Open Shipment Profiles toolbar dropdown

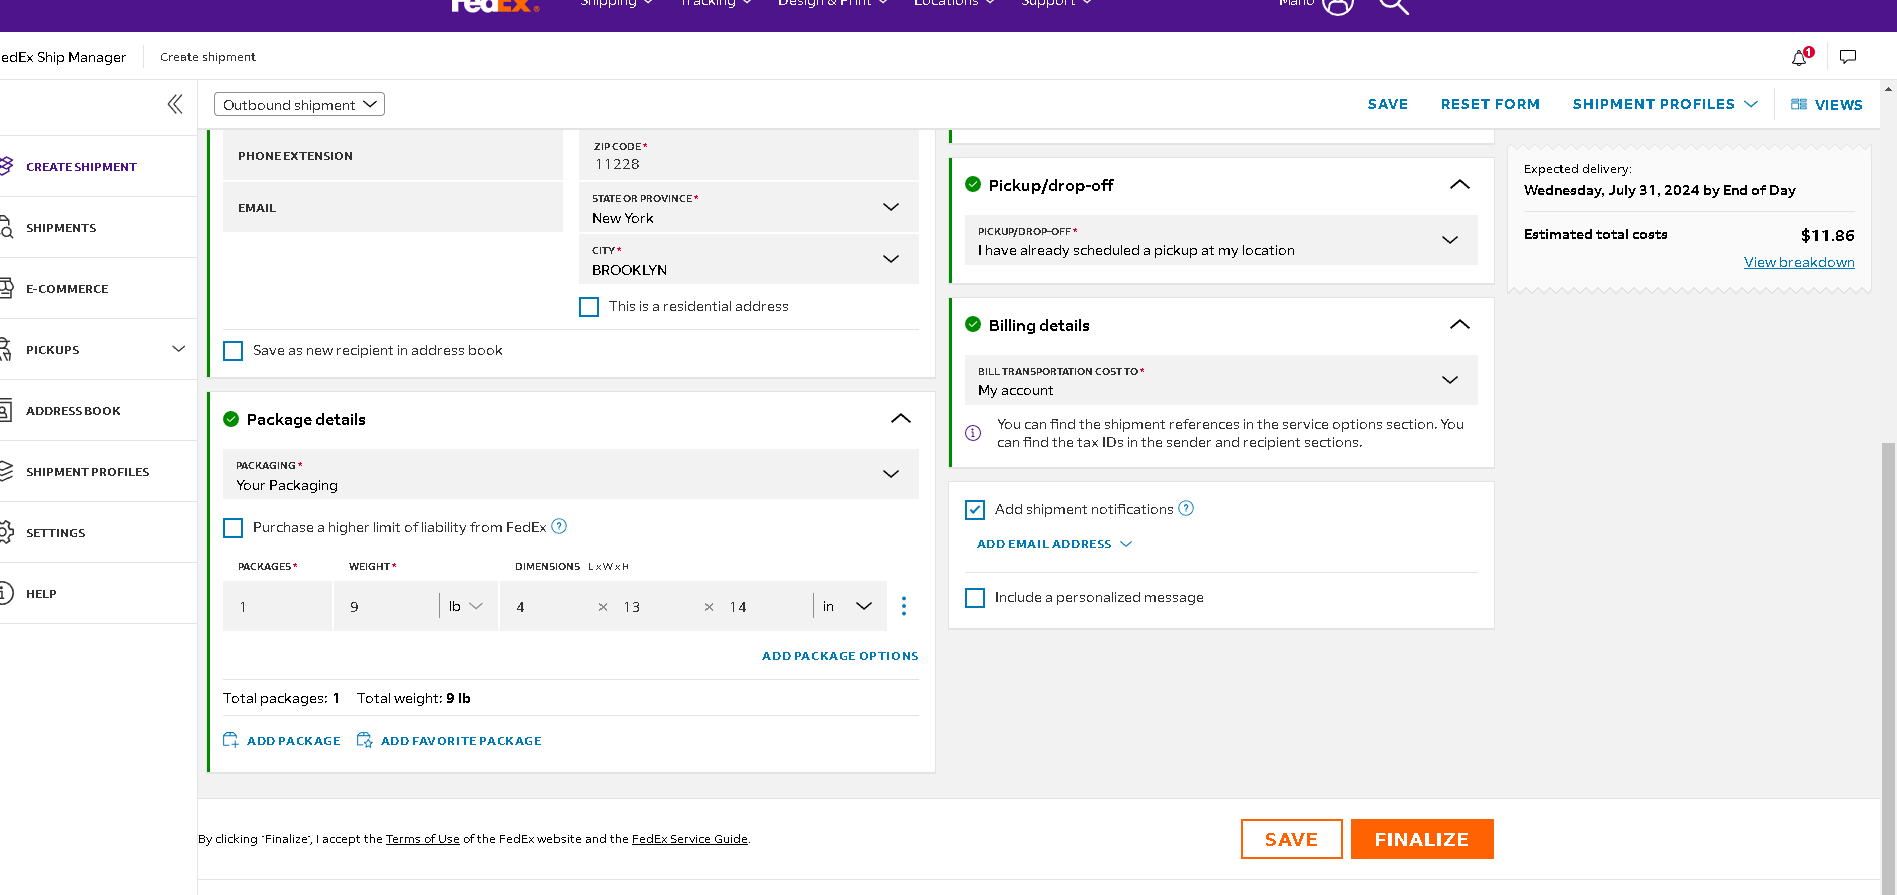pyautogui.click(x=1665, y=104)
